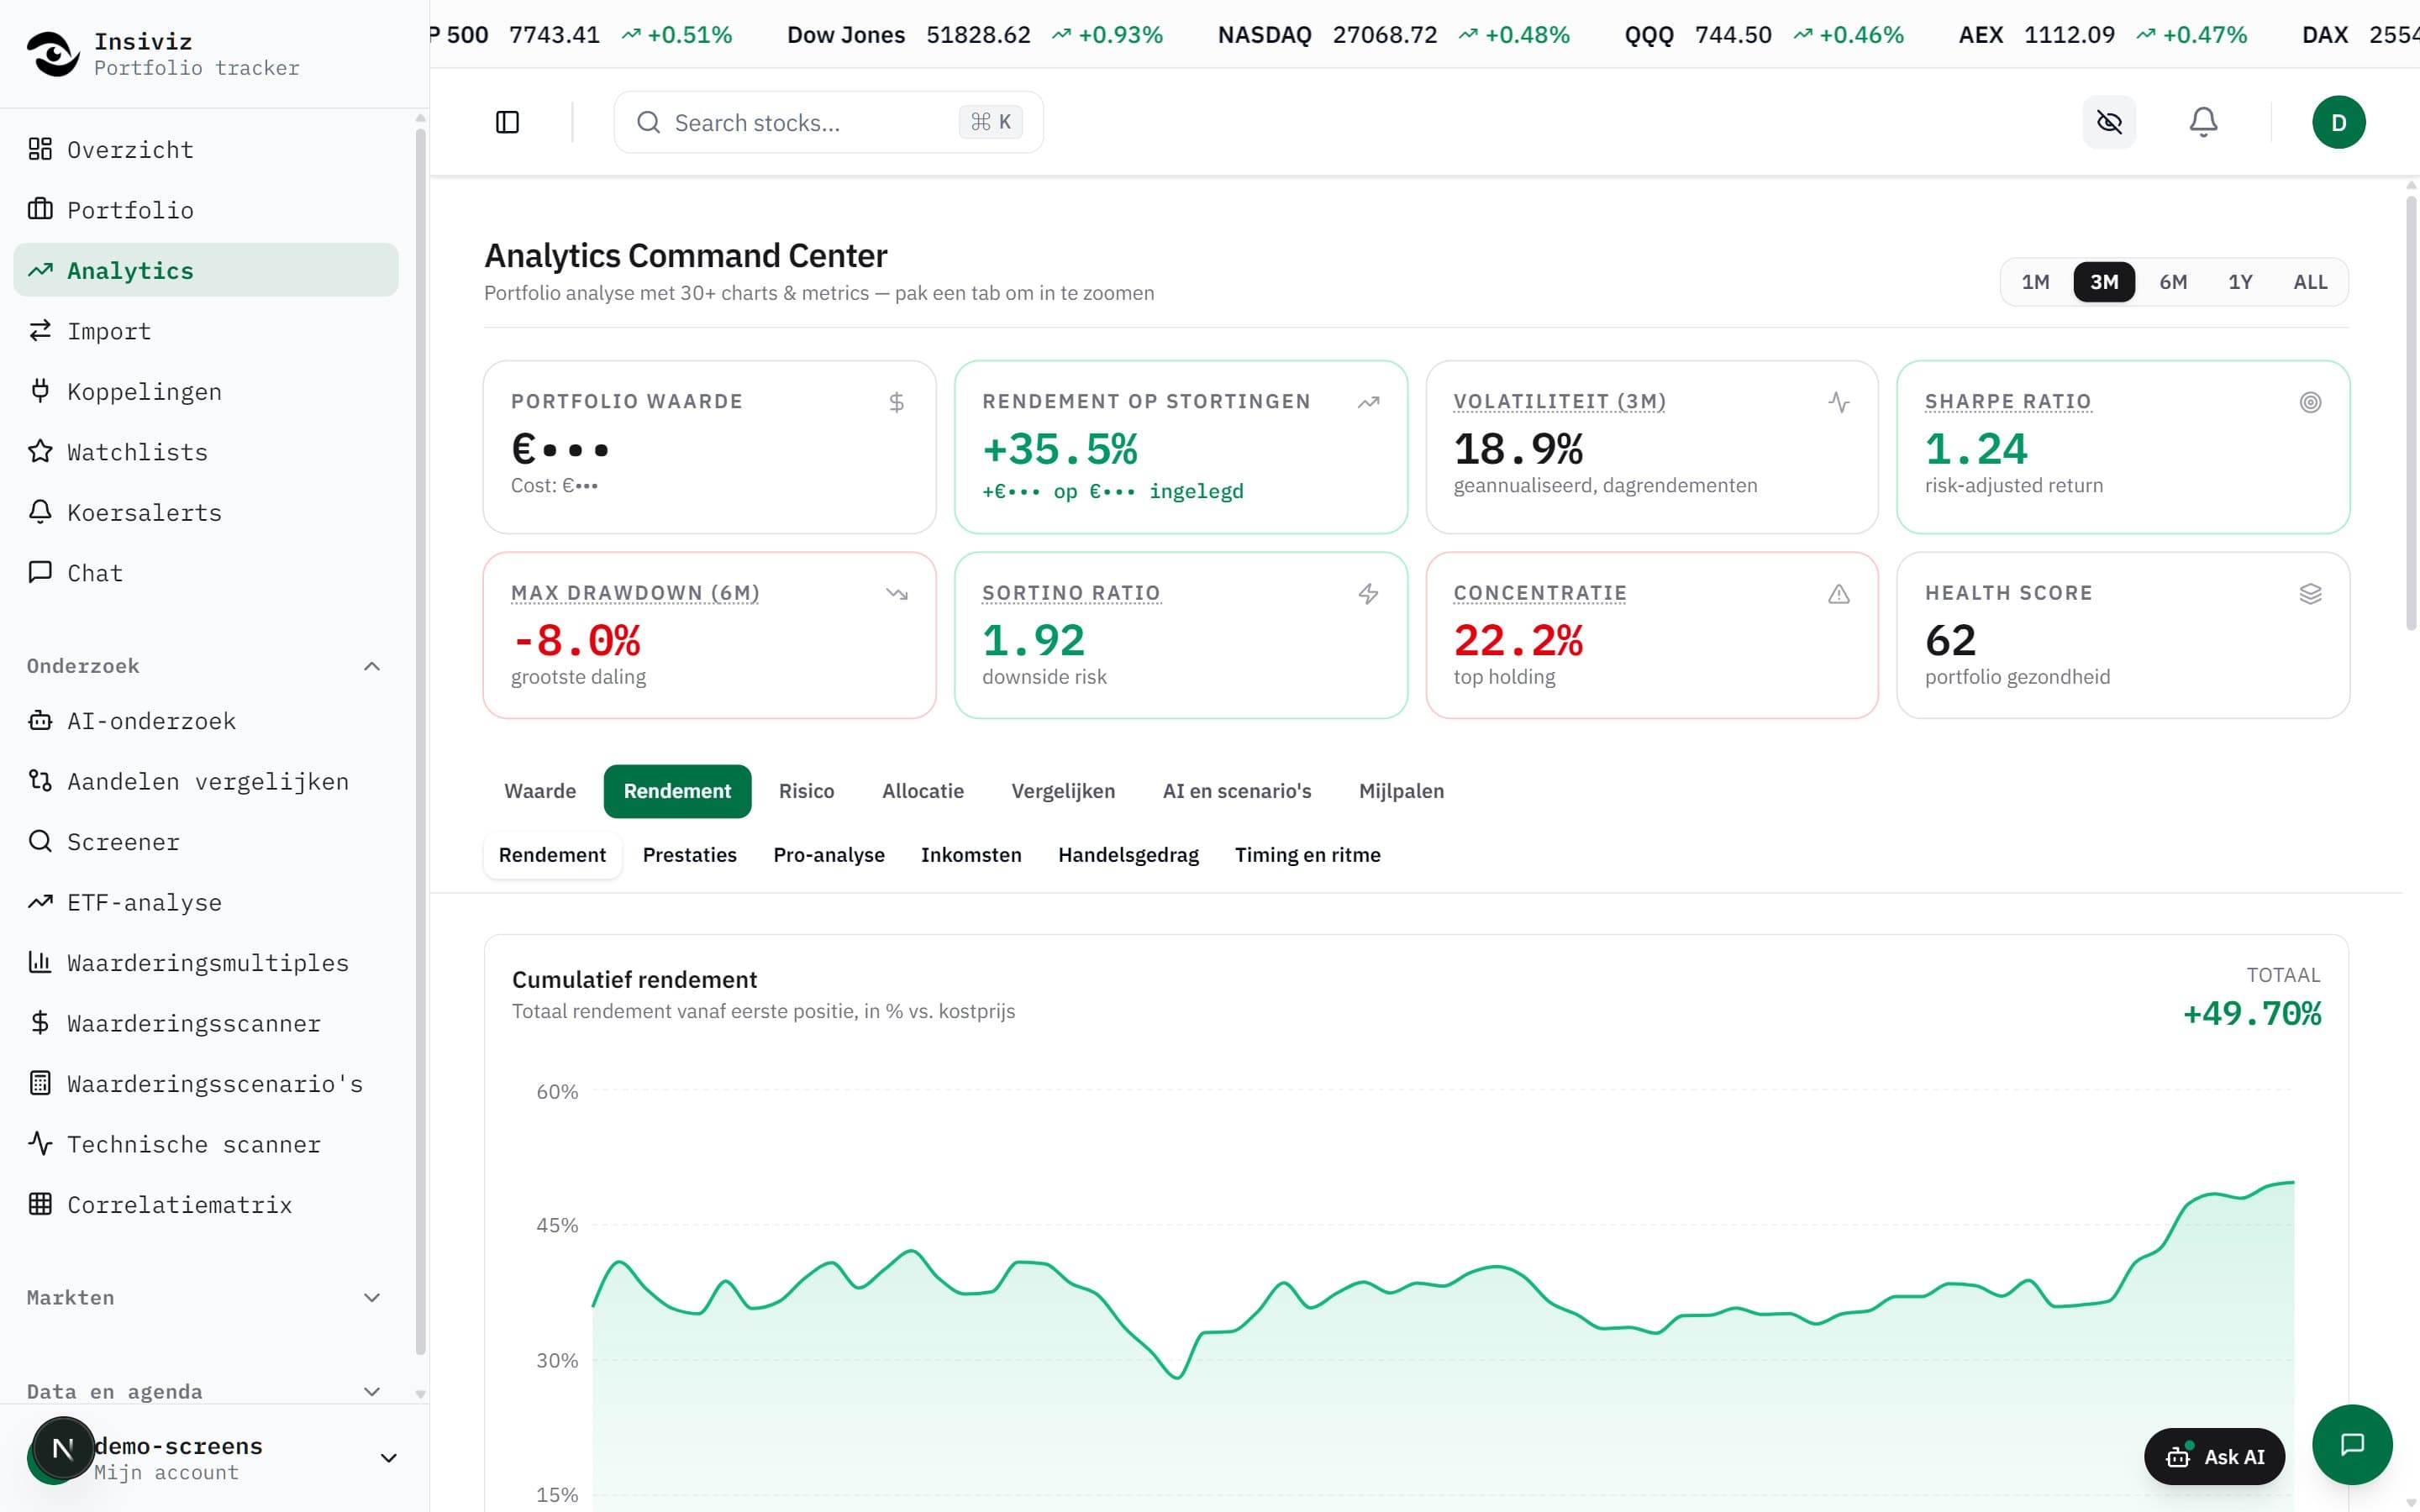Click the +49.70% totaal value
Viewport: 2420px width, 1512px height.
click(2251, 1013)
